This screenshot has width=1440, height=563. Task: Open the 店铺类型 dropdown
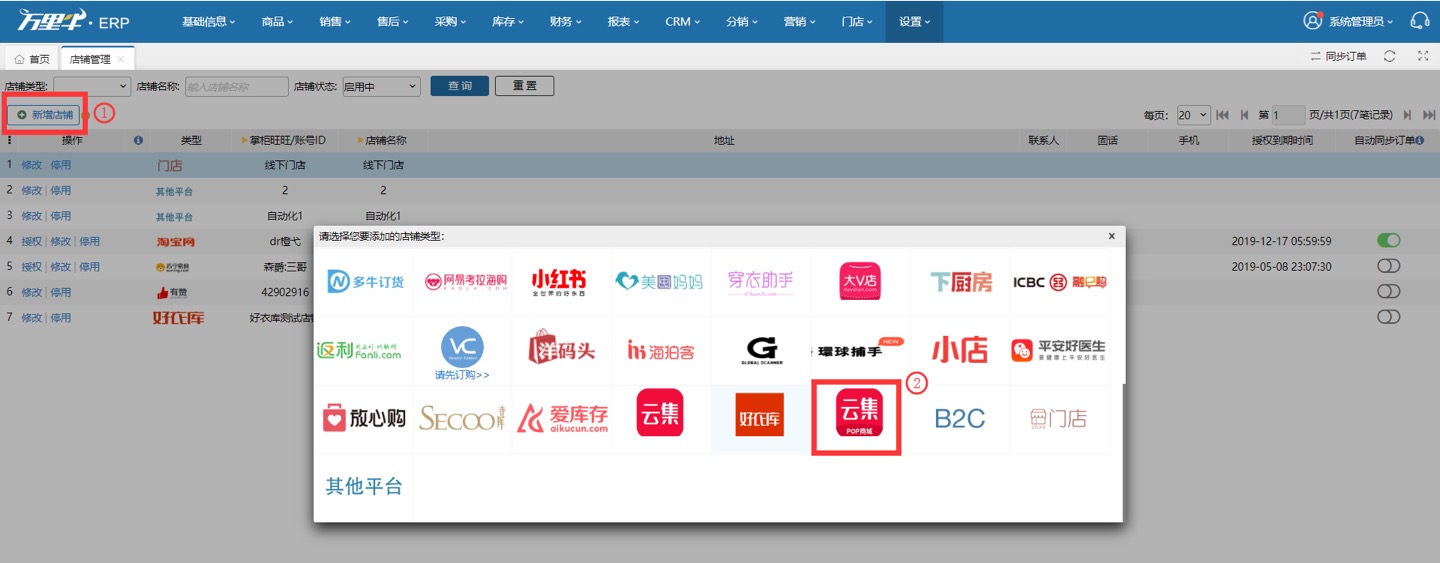pos(92,87)
